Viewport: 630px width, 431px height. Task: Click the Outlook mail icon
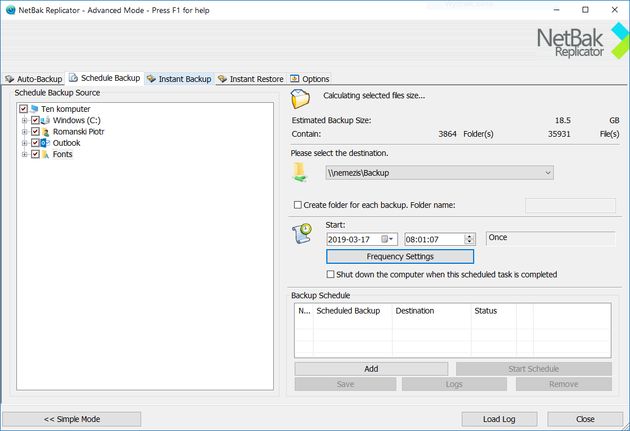coord(45,143)
